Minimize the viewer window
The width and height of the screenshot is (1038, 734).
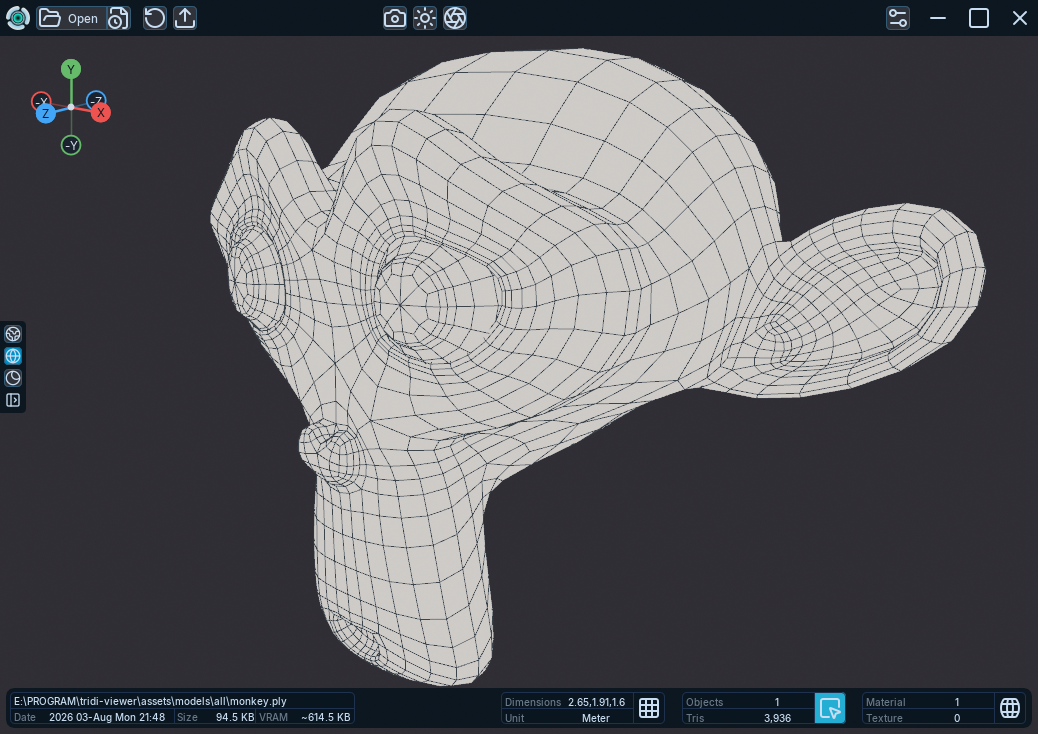937,18
